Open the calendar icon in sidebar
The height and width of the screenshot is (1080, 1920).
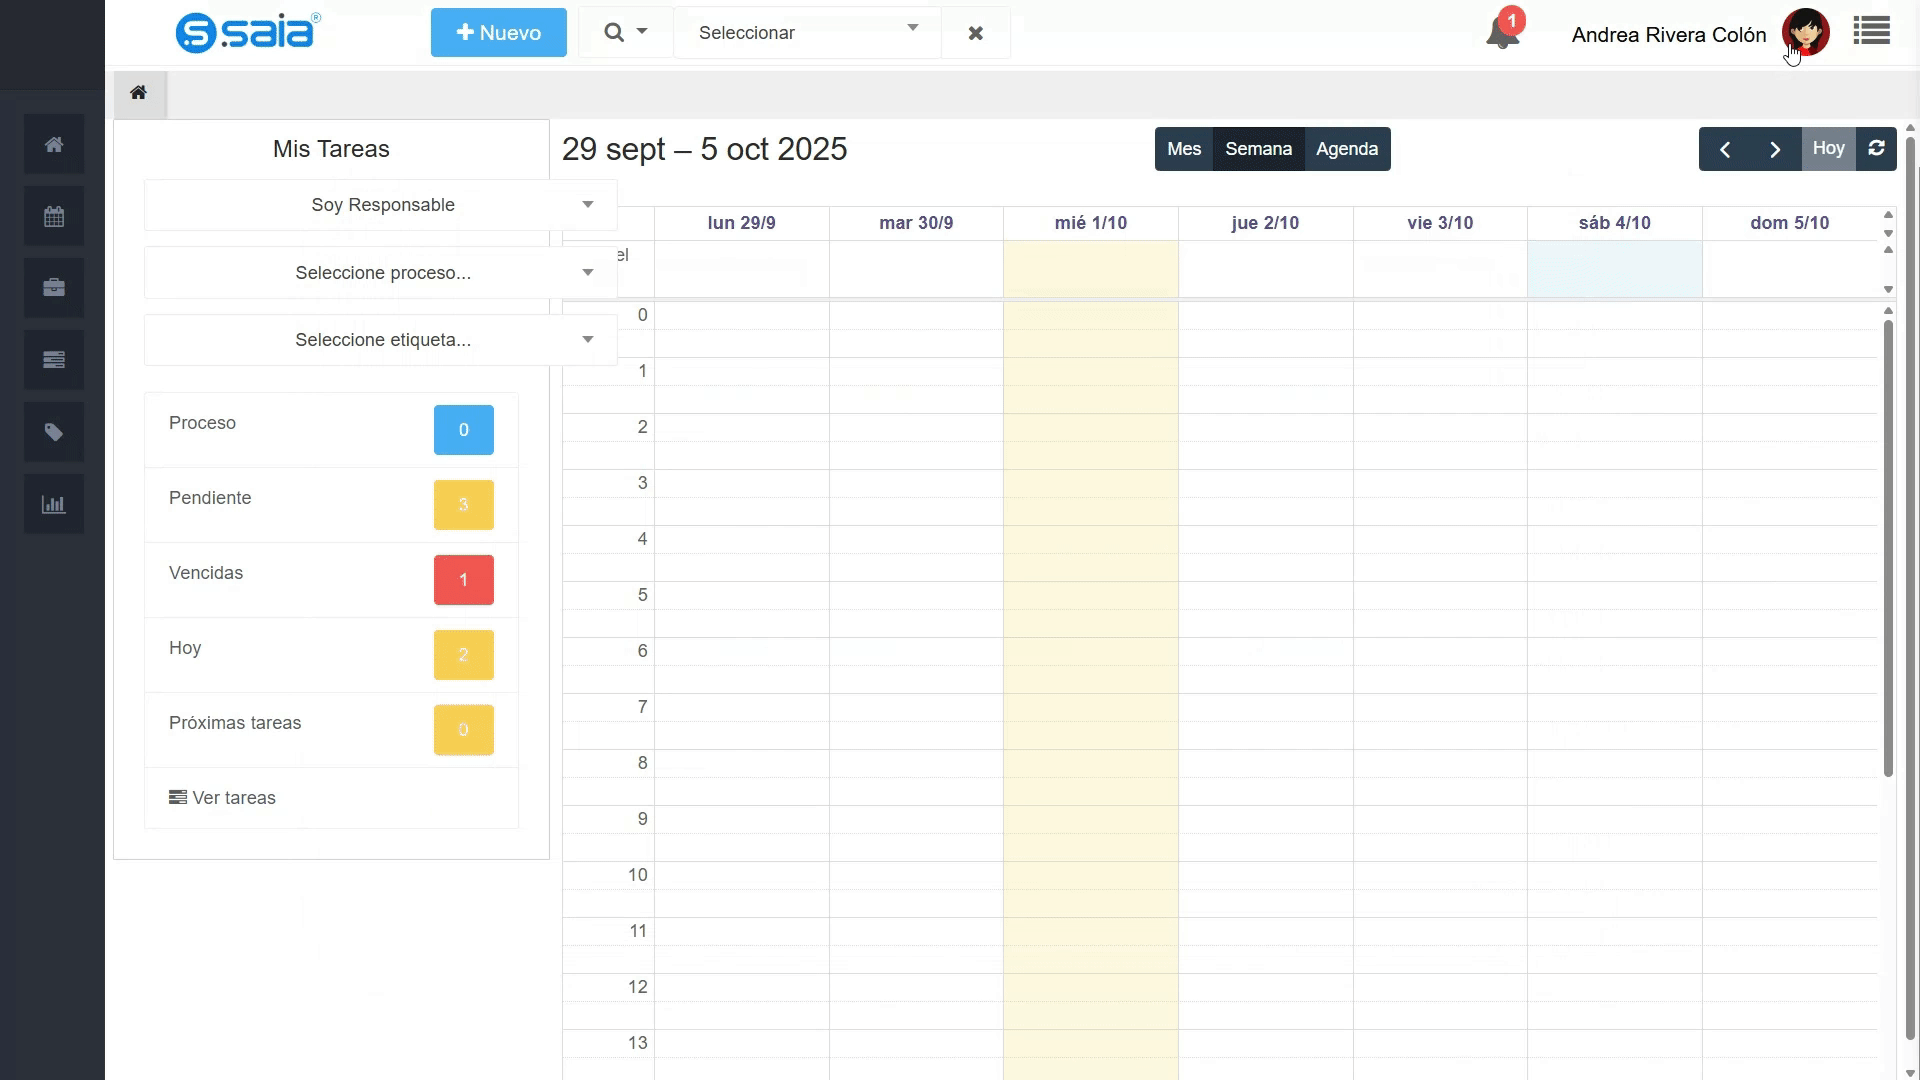click(x=54, y=217)
